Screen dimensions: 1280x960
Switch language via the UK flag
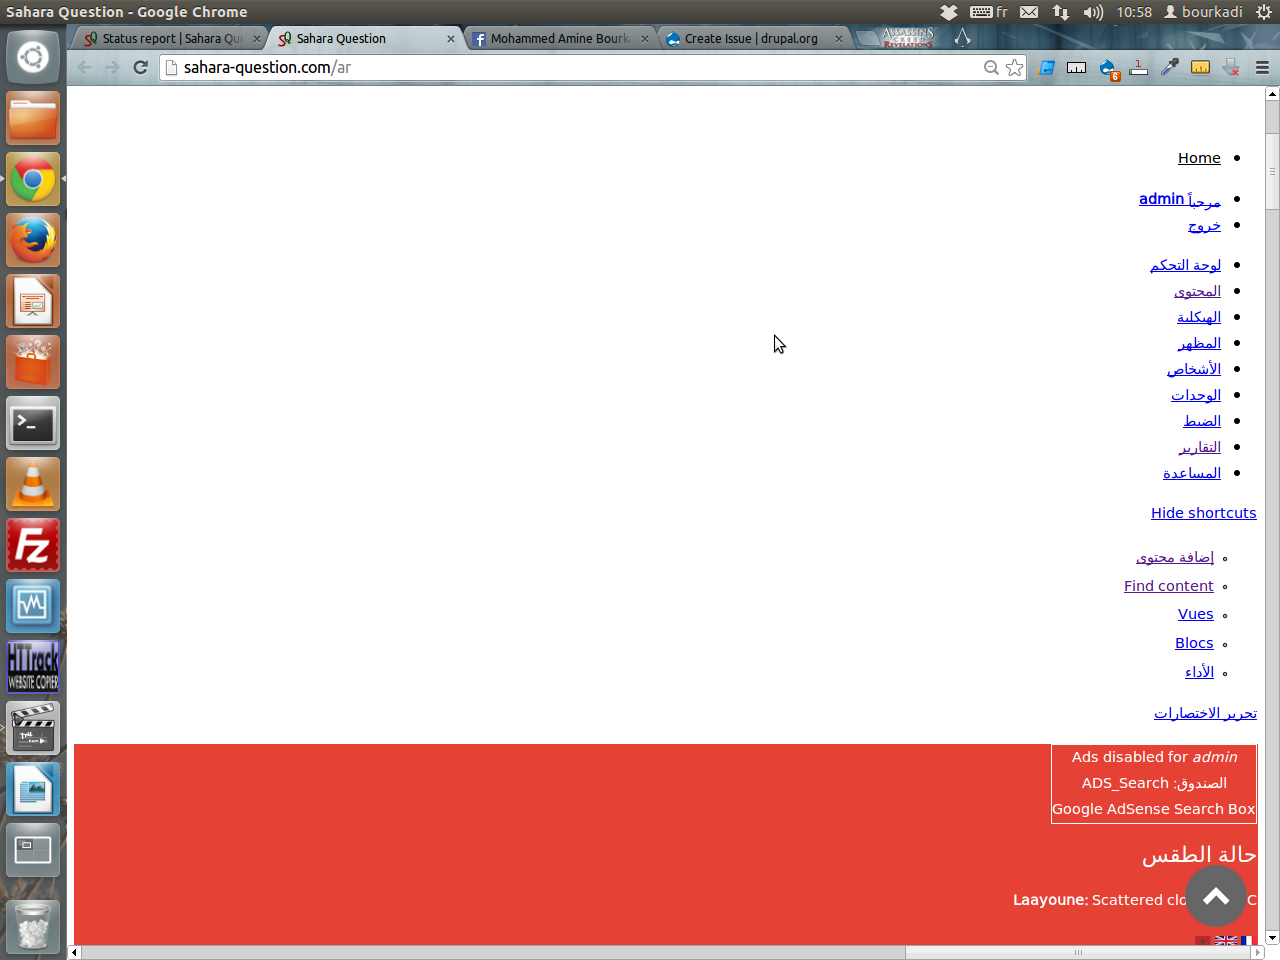pyautogui.click(x=1226, y=941)
